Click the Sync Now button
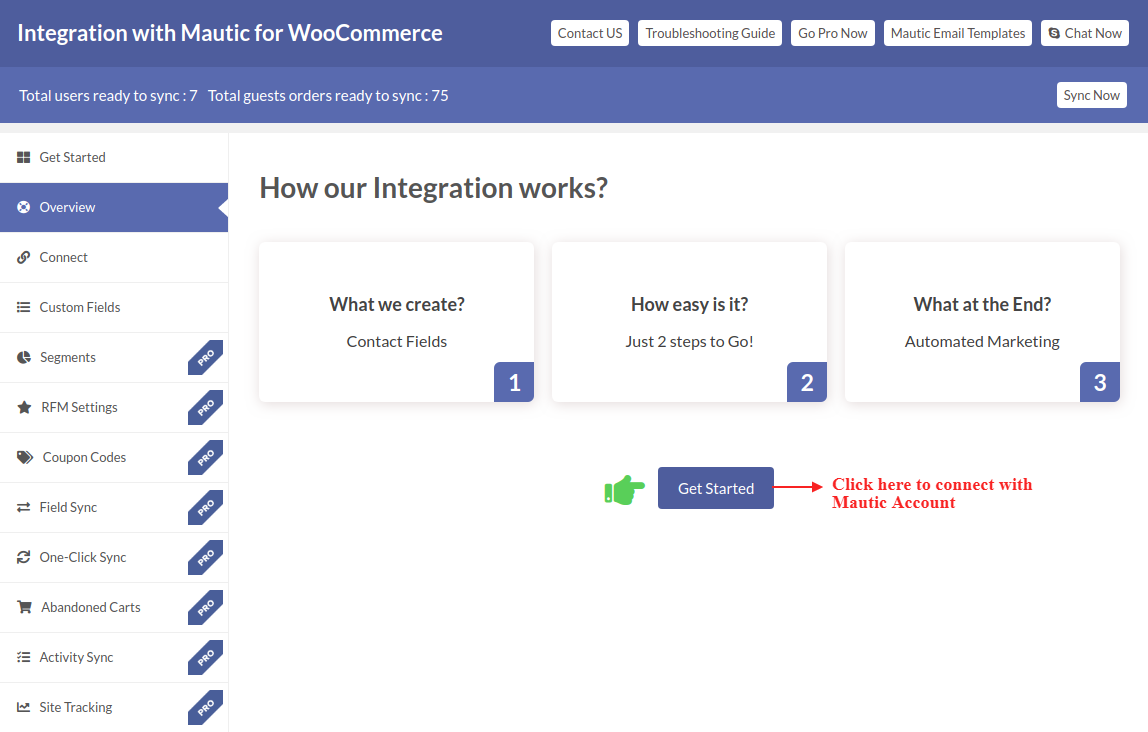Screen dimensions: 1148x732 click(x=1091, y=95)
